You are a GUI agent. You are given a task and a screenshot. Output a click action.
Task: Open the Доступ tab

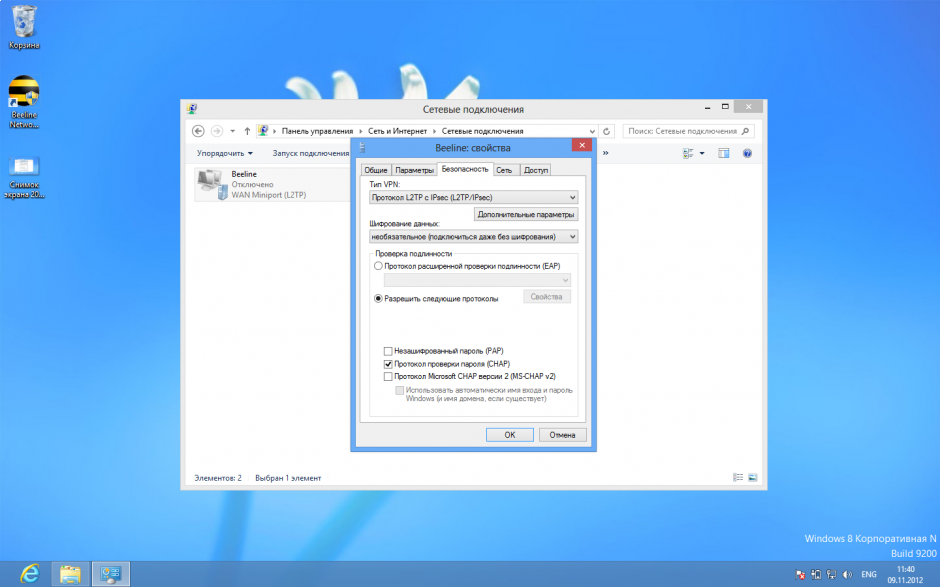click(x=535, y=170)
